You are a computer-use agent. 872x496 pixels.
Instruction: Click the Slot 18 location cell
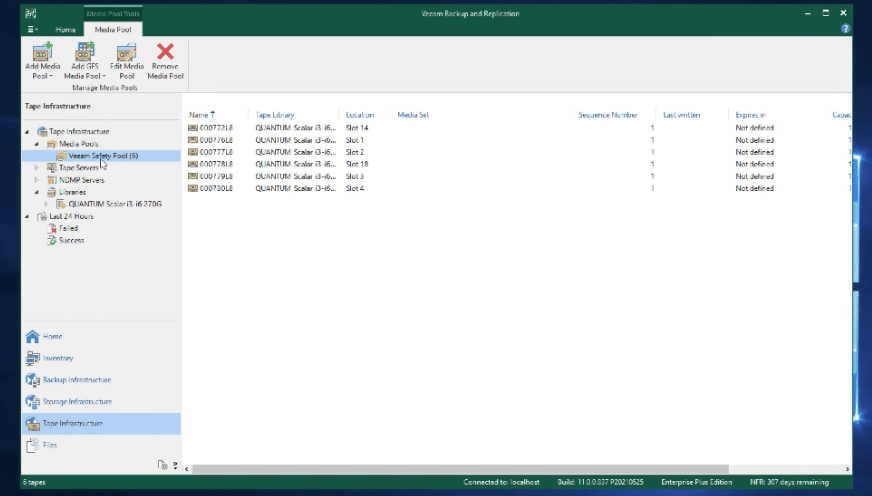tap(357, 164)
